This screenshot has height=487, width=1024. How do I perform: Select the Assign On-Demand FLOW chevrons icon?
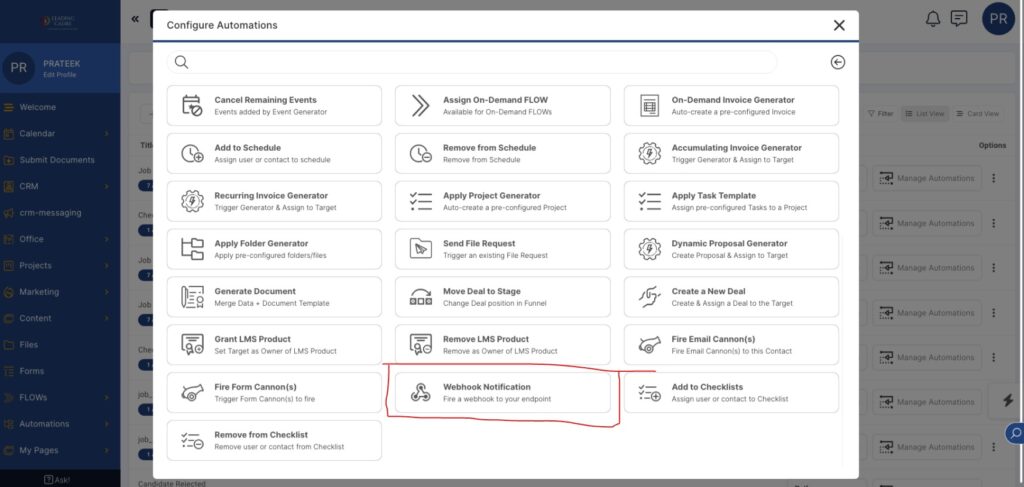coord(421,106)
